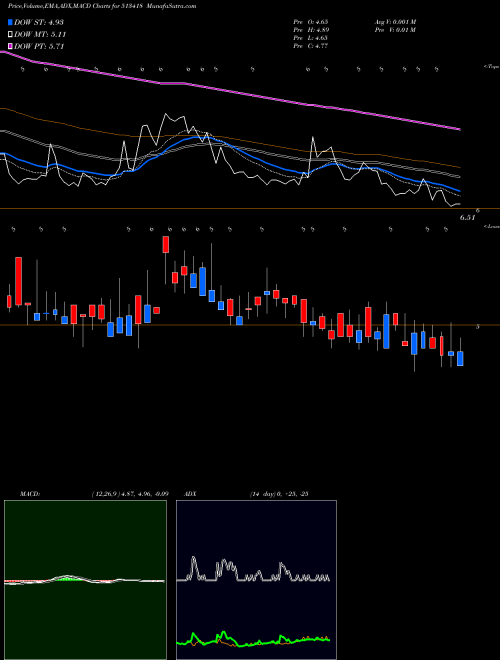Click the blue DOW ST legend swatch
The height and width of the screenshot is (660, 500).
[11, 22]
